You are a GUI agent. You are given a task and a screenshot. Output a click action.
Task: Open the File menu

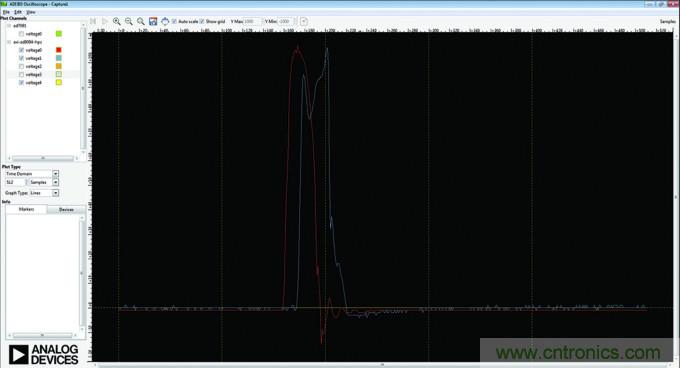(6, 12)
